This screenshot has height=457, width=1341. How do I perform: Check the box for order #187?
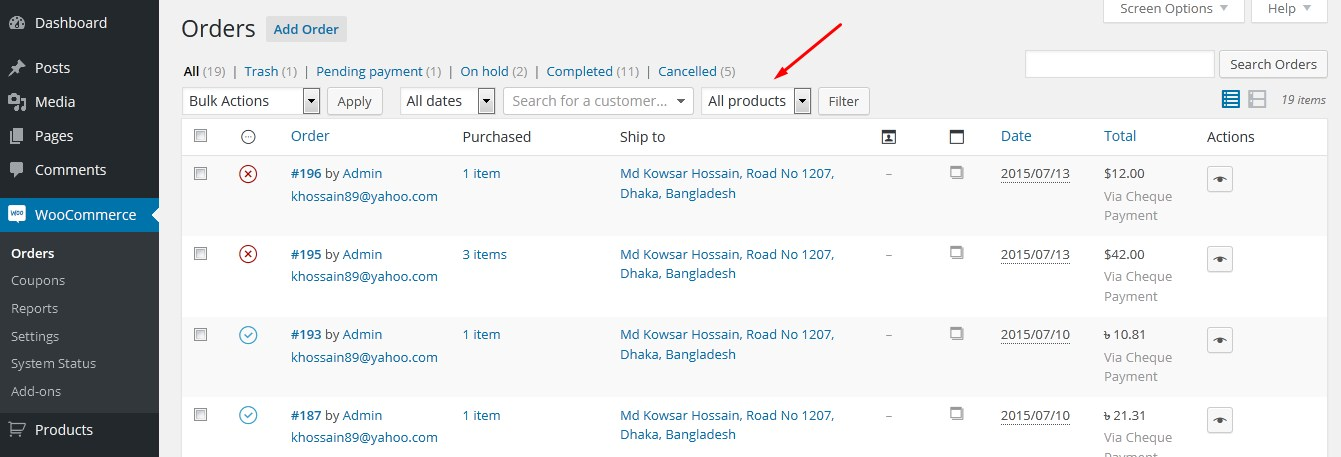click(x=200, y=414)
